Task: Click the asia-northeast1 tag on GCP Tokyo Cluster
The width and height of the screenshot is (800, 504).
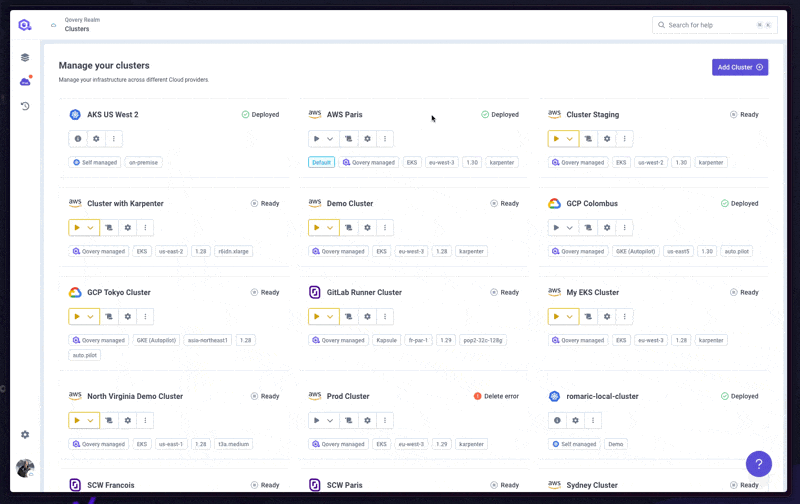Action: pos(208,340)
